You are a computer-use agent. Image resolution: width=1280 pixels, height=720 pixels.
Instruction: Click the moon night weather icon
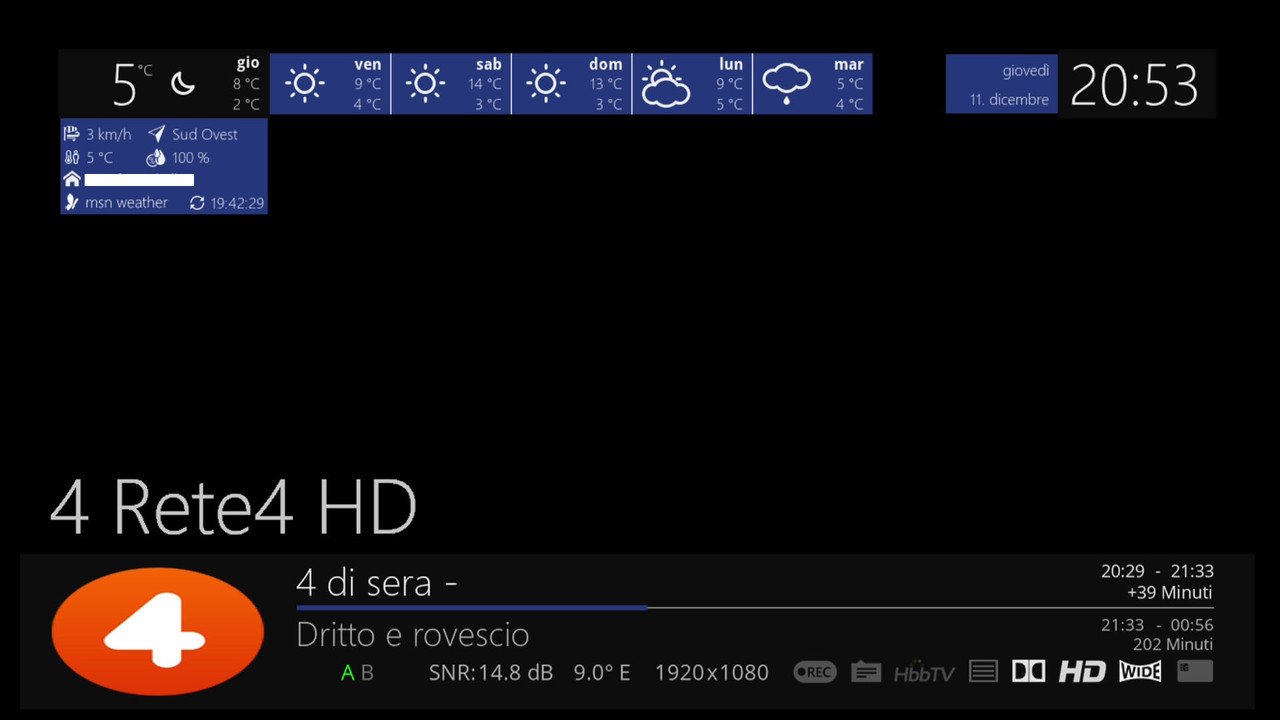[x=183, y=83]
